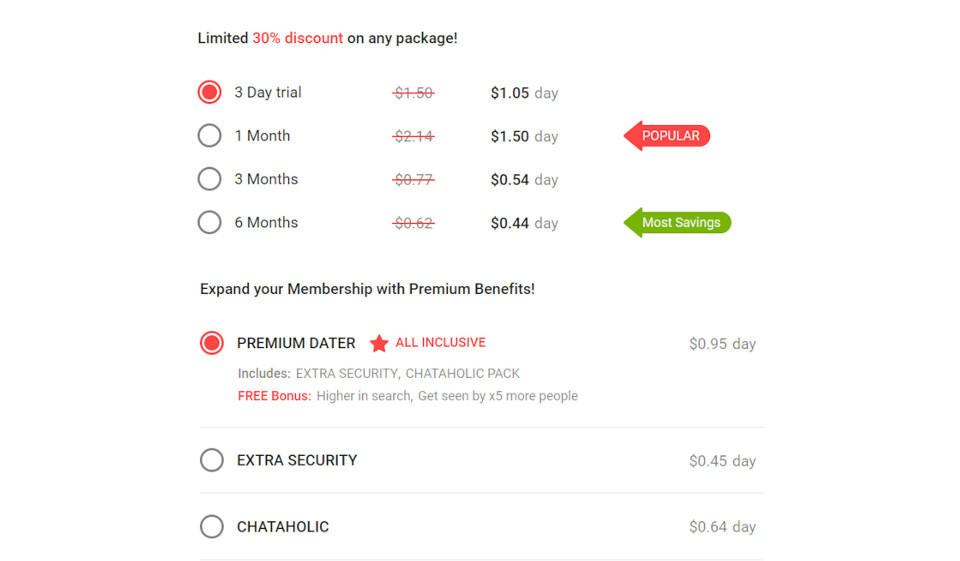
Task: Click the red POPULAR arrow badge
Action: pyautogui.click(x=668, y=136)
